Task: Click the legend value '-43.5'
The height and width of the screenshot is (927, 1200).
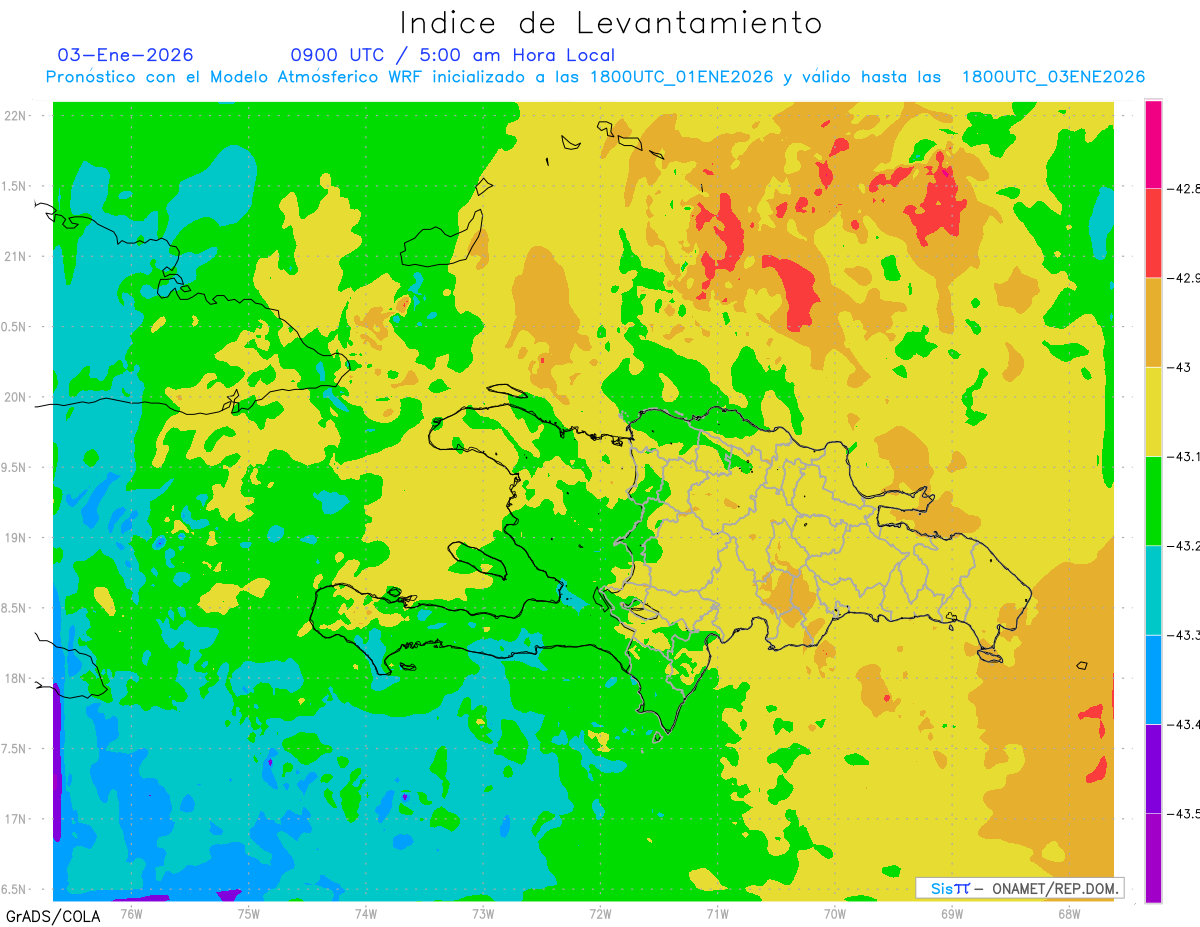Action: (1182, 813)
